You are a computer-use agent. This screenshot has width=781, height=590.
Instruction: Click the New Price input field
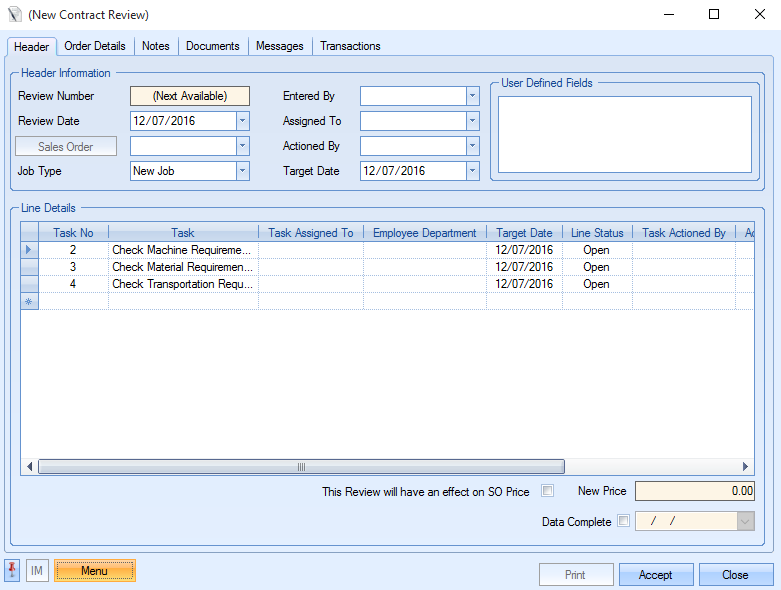click(x=695, y=491)
